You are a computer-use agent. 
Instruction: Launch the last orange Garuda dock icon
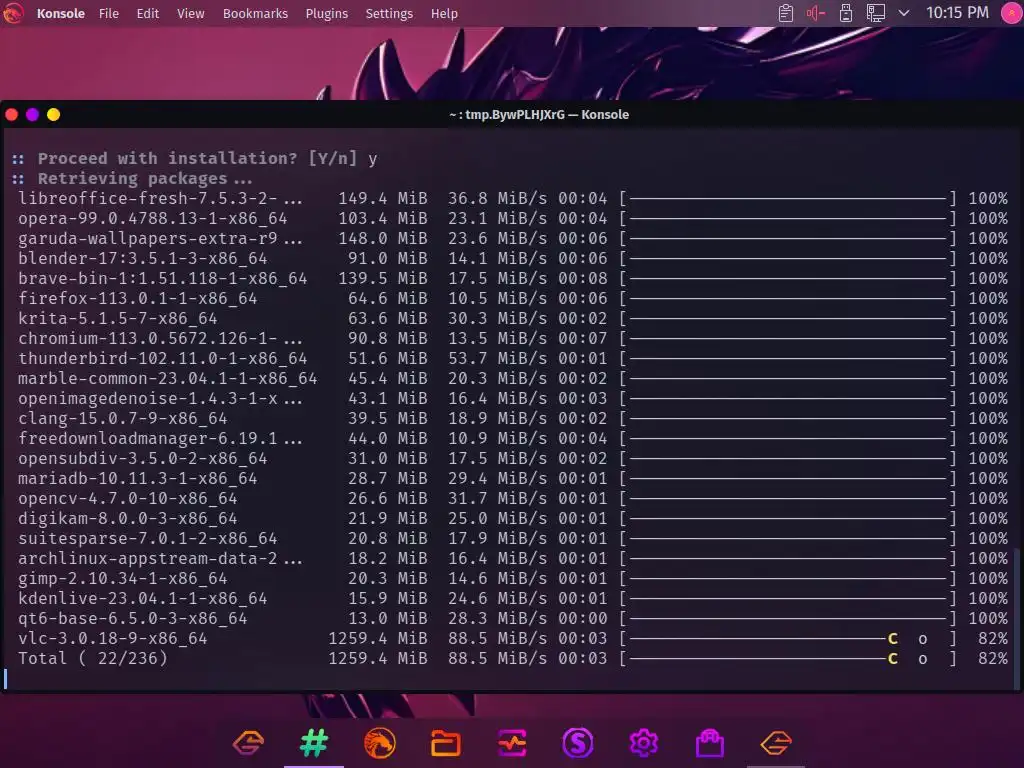(x=776, y=743)
